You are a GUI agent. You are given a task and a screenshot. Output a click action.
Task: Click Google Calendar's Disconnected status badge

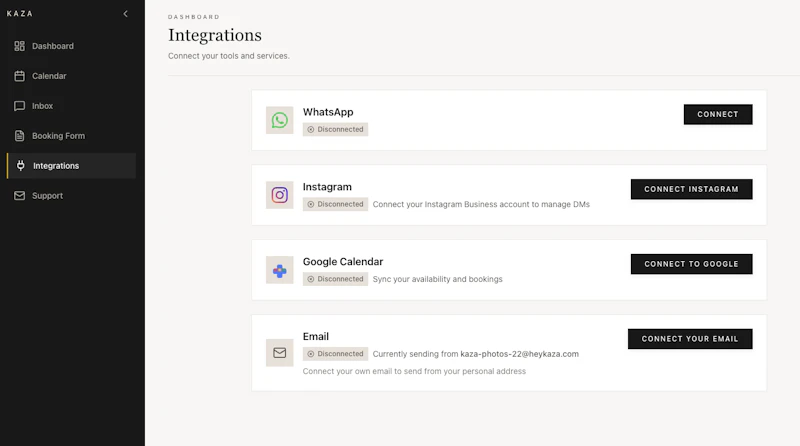pos(335,279)
